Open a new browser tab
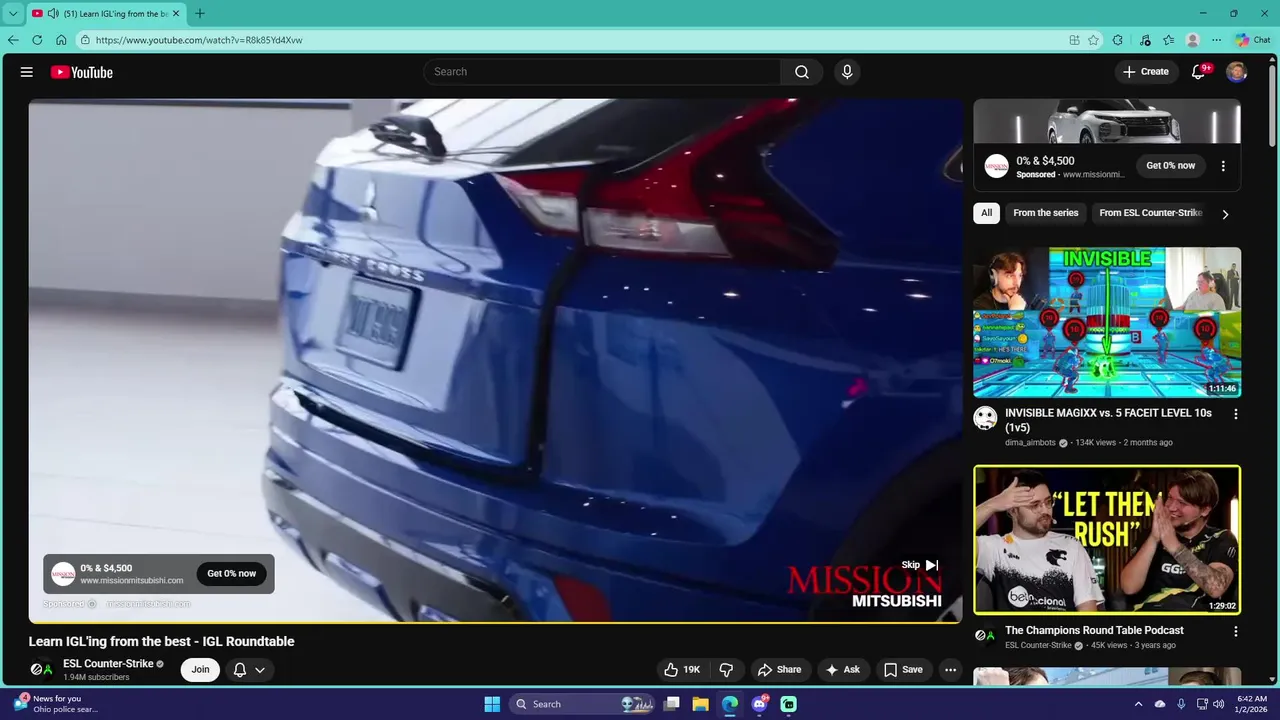 pyautogui.click(x=199, y=13)
